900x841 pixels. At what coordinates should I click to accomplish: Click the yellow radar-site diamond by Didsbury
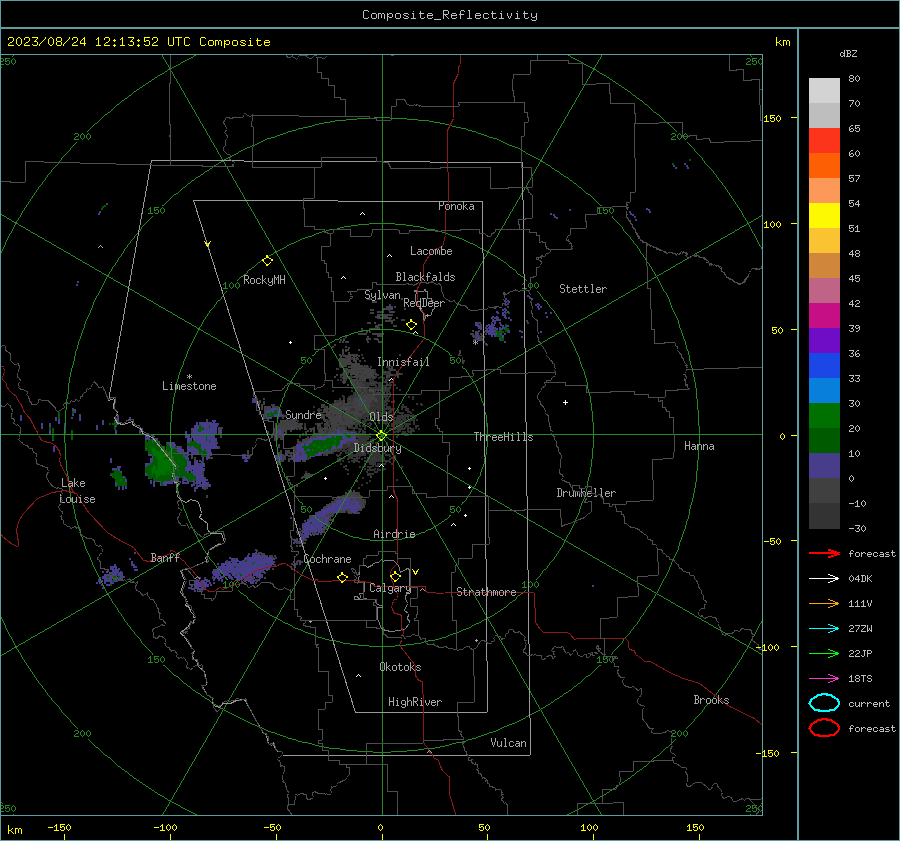(x=381, y=435)
